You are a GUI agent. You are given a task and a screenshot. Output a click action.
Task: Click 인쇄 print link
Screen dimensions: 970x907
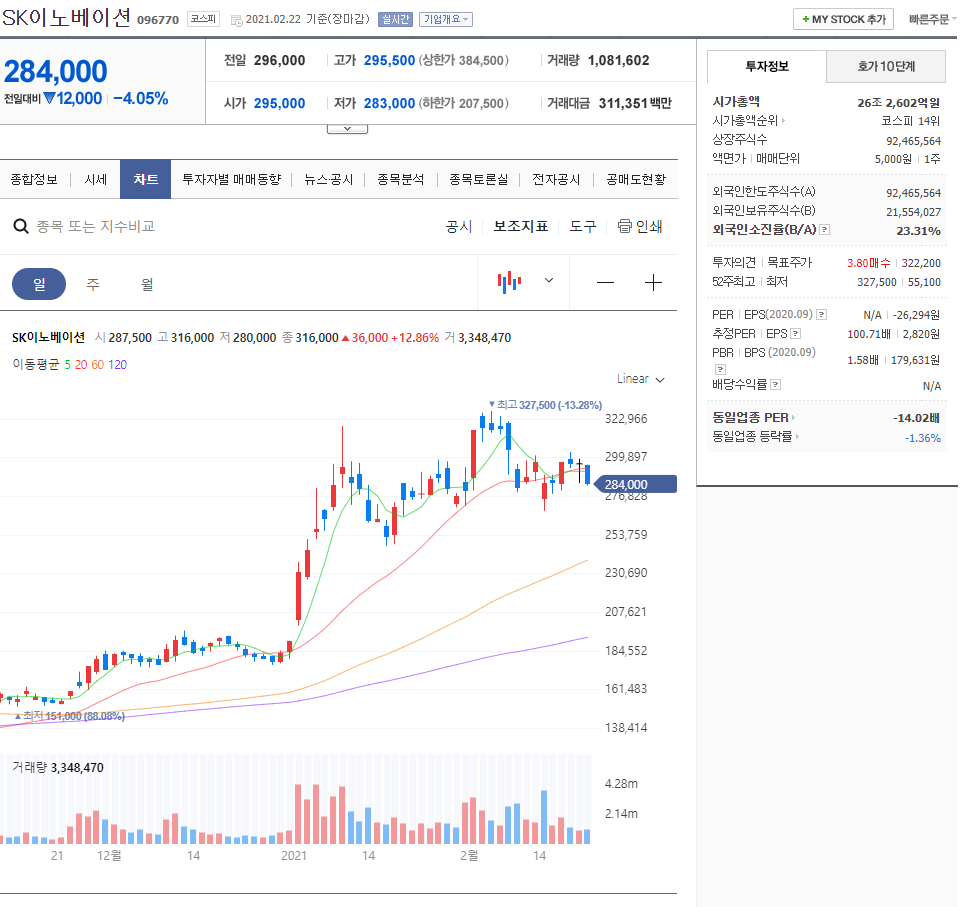pyautogui.click(x=649, y=226)
